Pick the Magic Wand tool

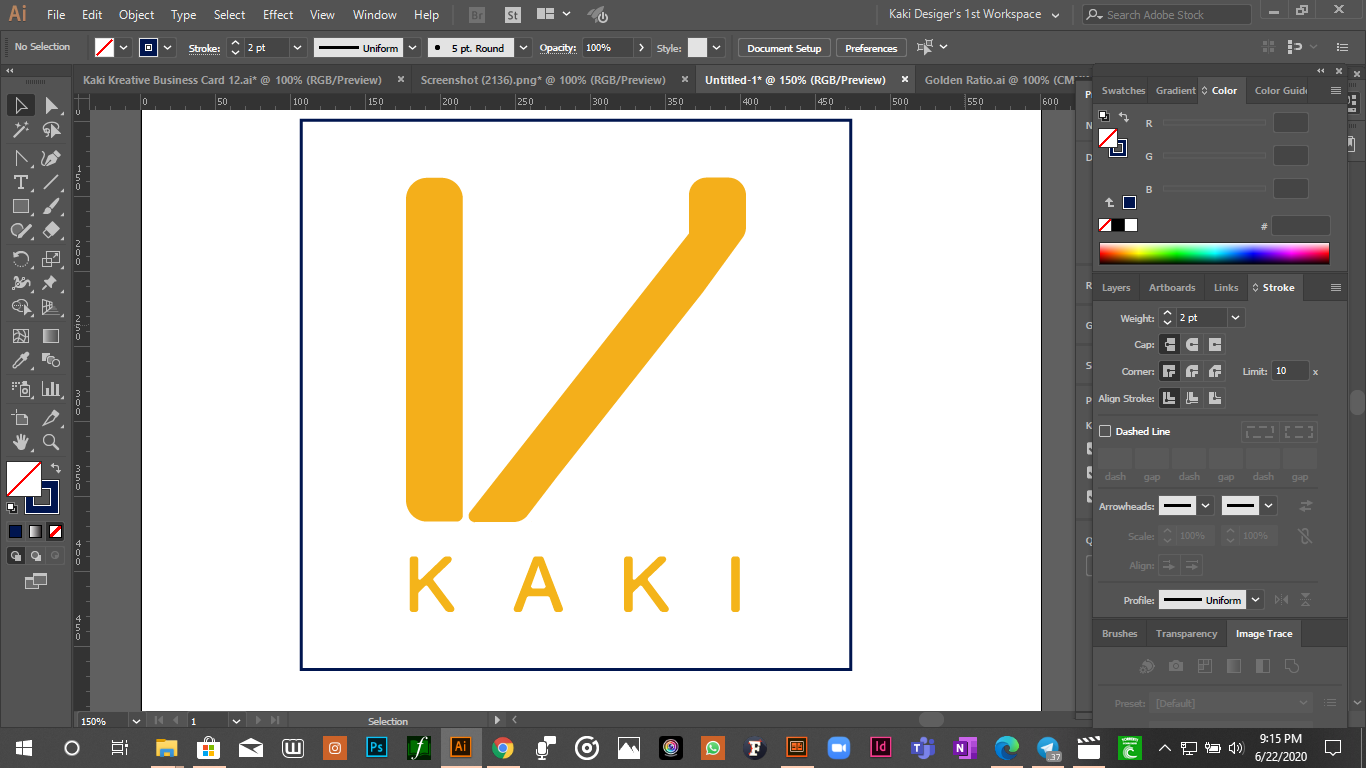[x=20, y=130]
